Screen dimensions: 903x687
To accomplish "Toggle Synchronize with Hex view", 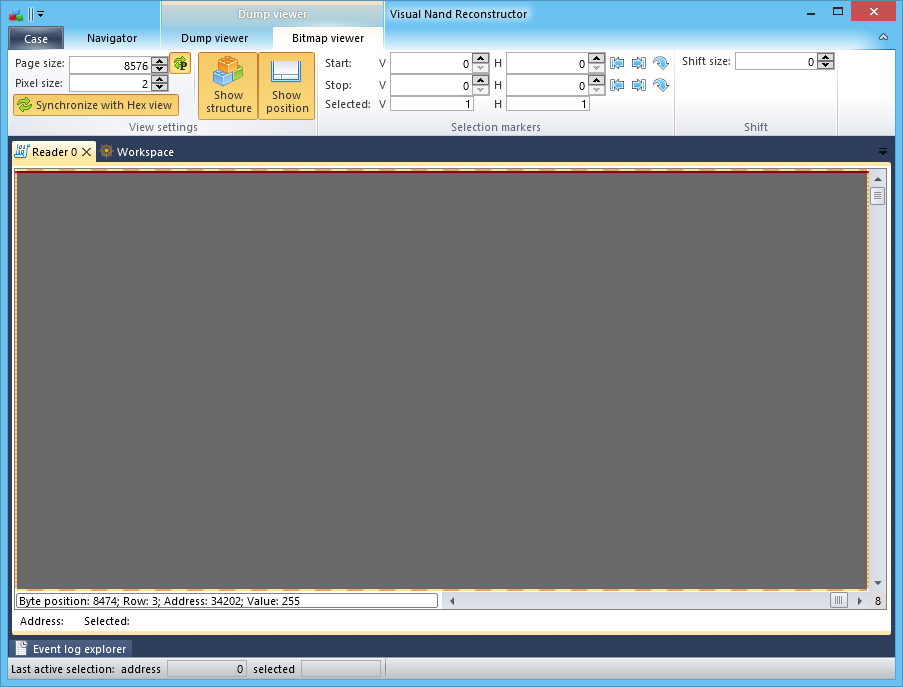I will pyautogui.click(x=96, y=105).
